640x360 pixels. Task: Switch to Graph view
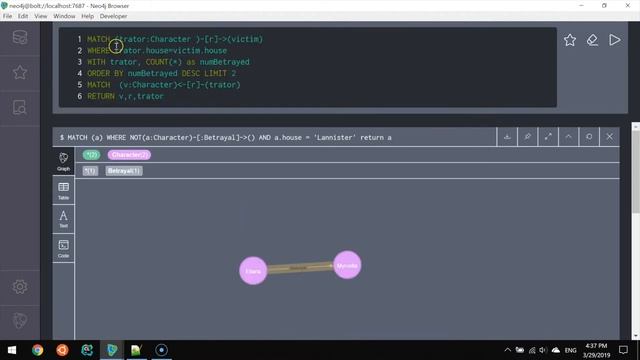(63, 162)
